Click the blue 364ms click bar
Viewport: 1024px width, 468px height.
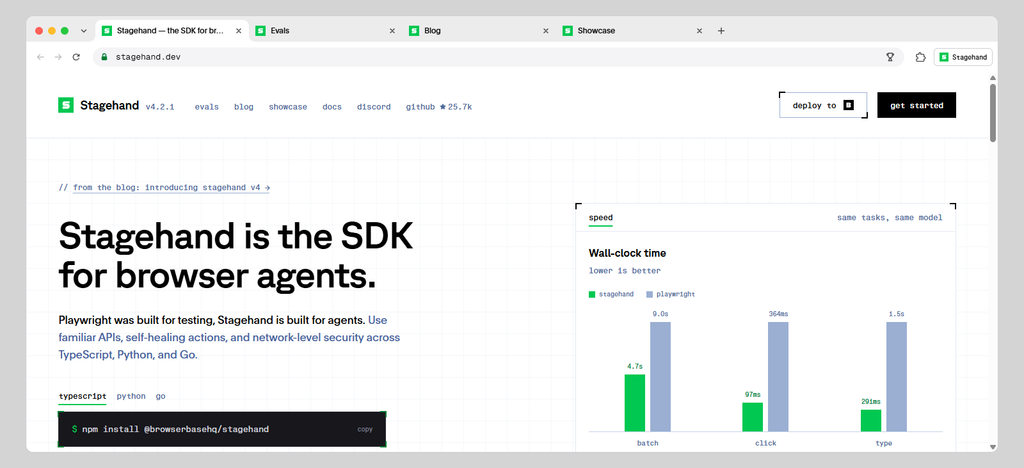[778, 377]
